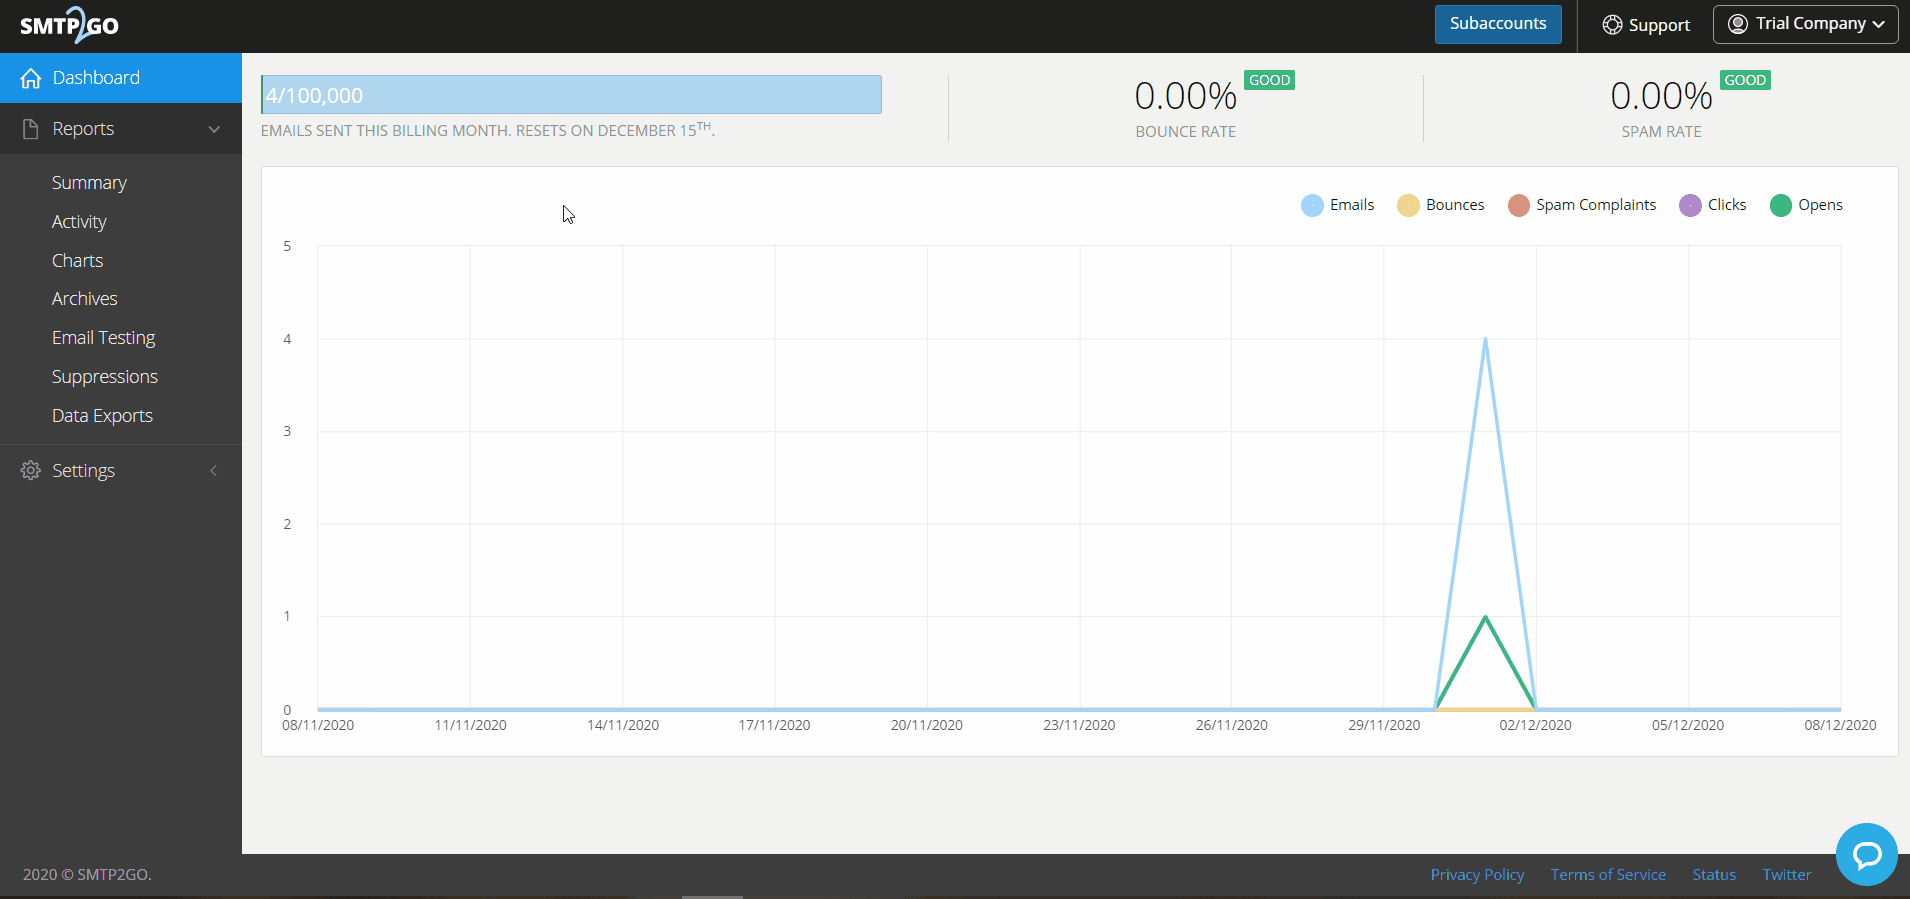This screenshot has width=1910, height=899.
Task: Toggle Spam Complaints series in legend
Action: coord(1582,205)
